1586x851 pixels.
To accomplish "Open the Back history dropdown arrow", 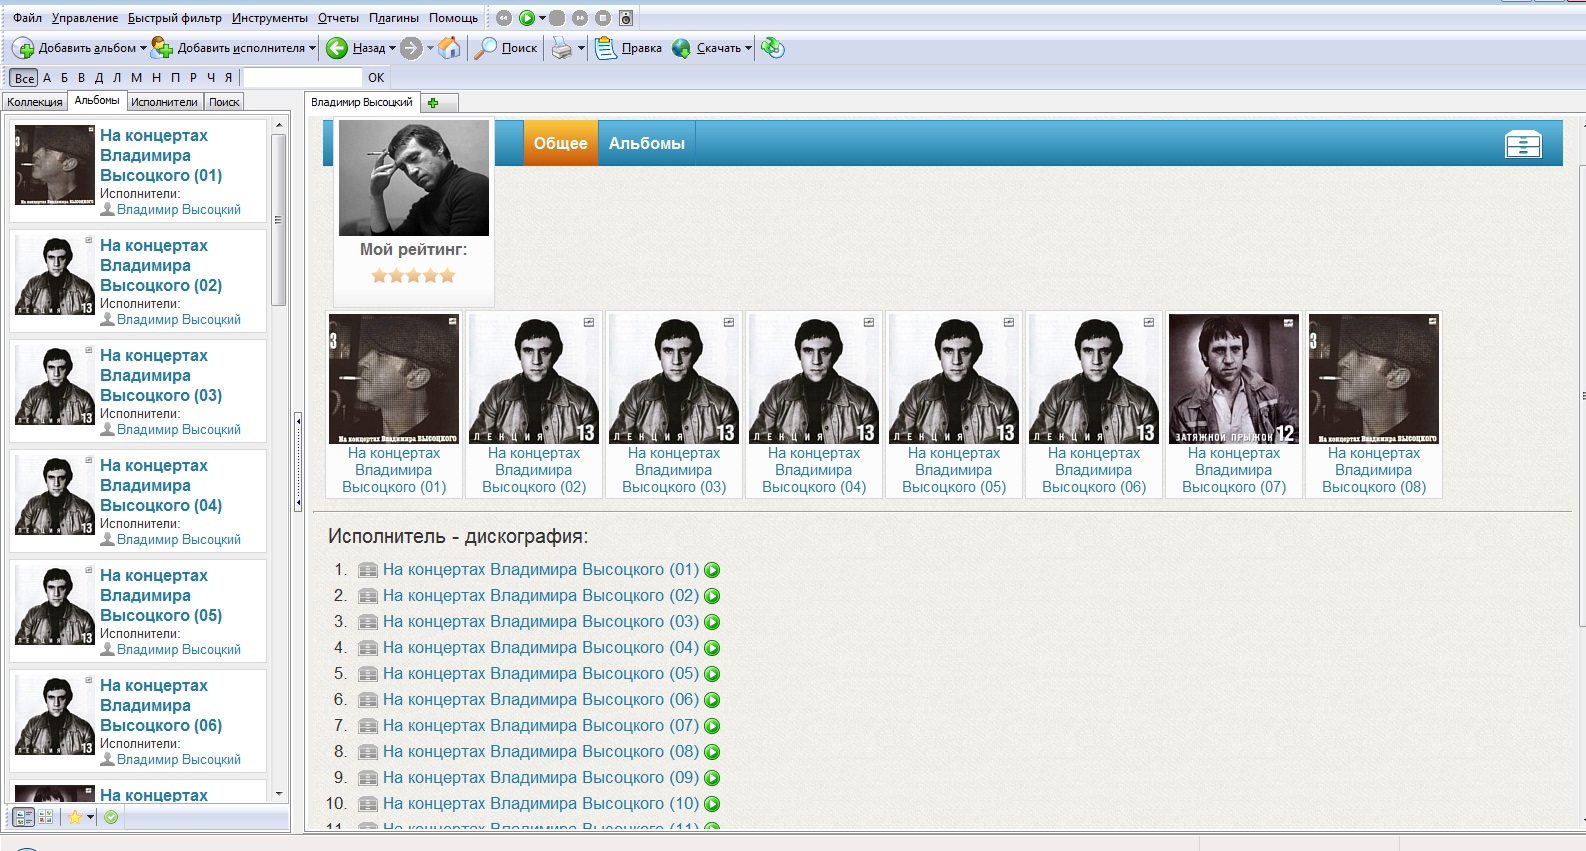I will click(392, 48).
